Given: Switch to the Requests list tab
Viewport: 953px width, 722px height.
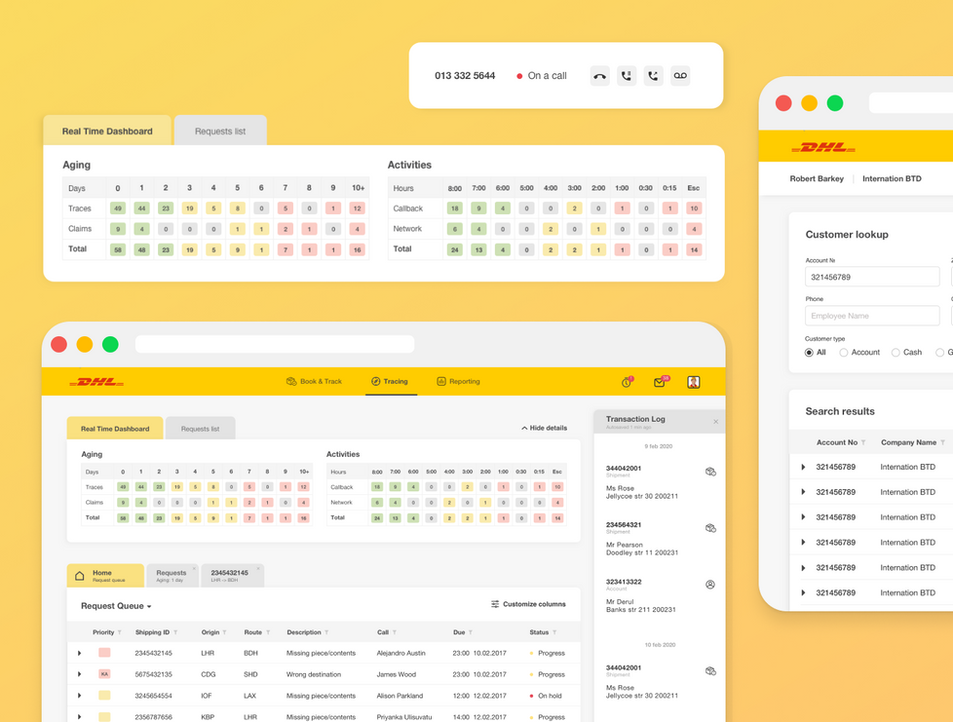Looking at the screenshot, I should pyautogui.click(x=200, y=427).
